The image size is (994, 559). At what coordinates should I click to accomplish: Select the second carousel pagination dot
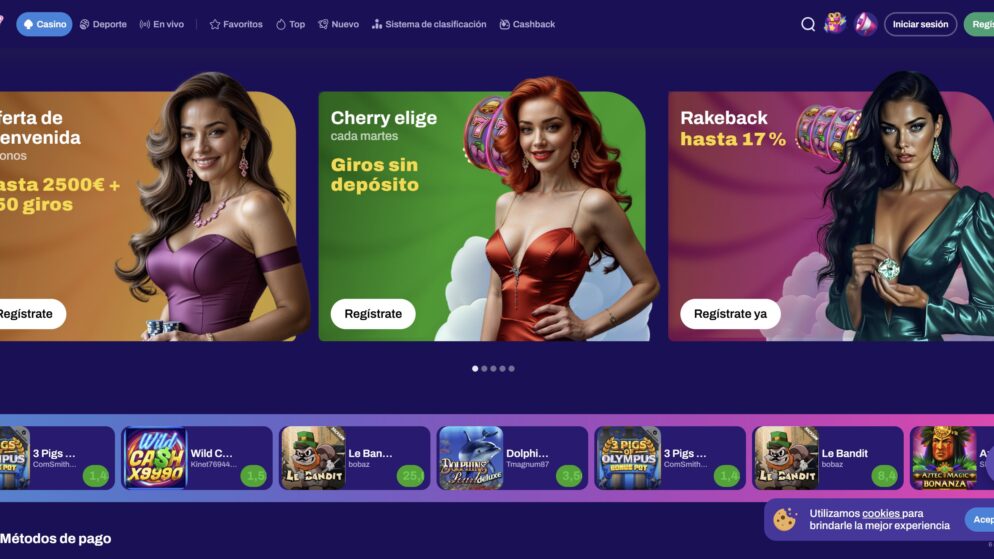484,368
